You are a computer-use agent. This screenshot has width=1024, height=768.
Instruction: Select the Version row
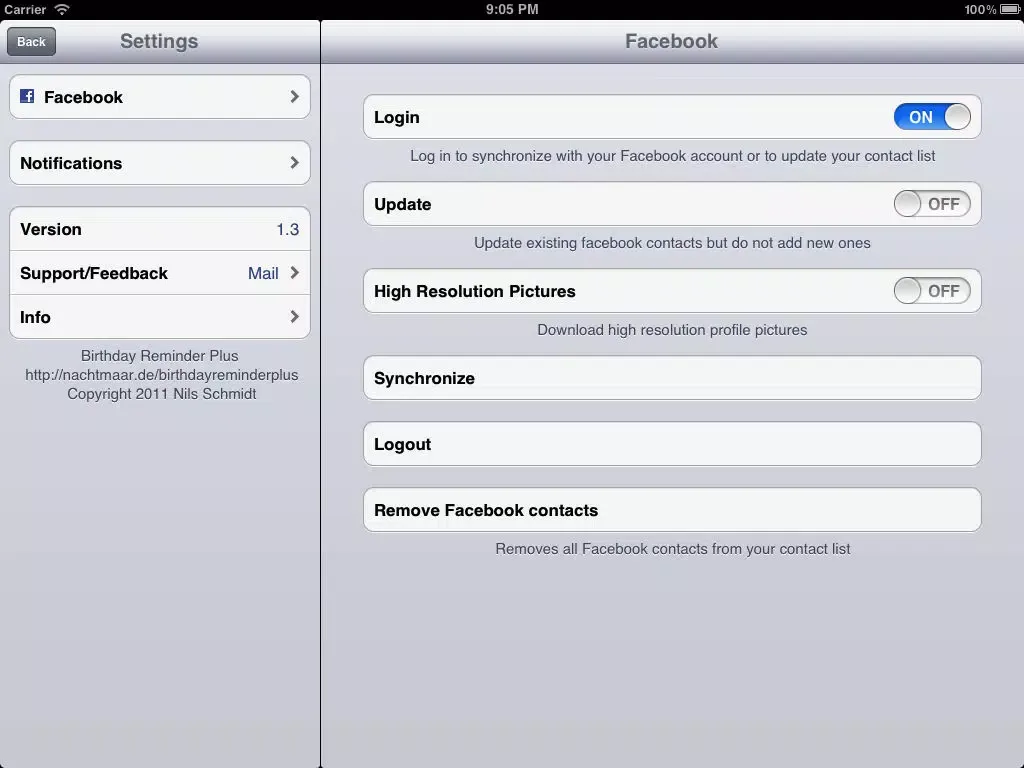coord(160,229)
